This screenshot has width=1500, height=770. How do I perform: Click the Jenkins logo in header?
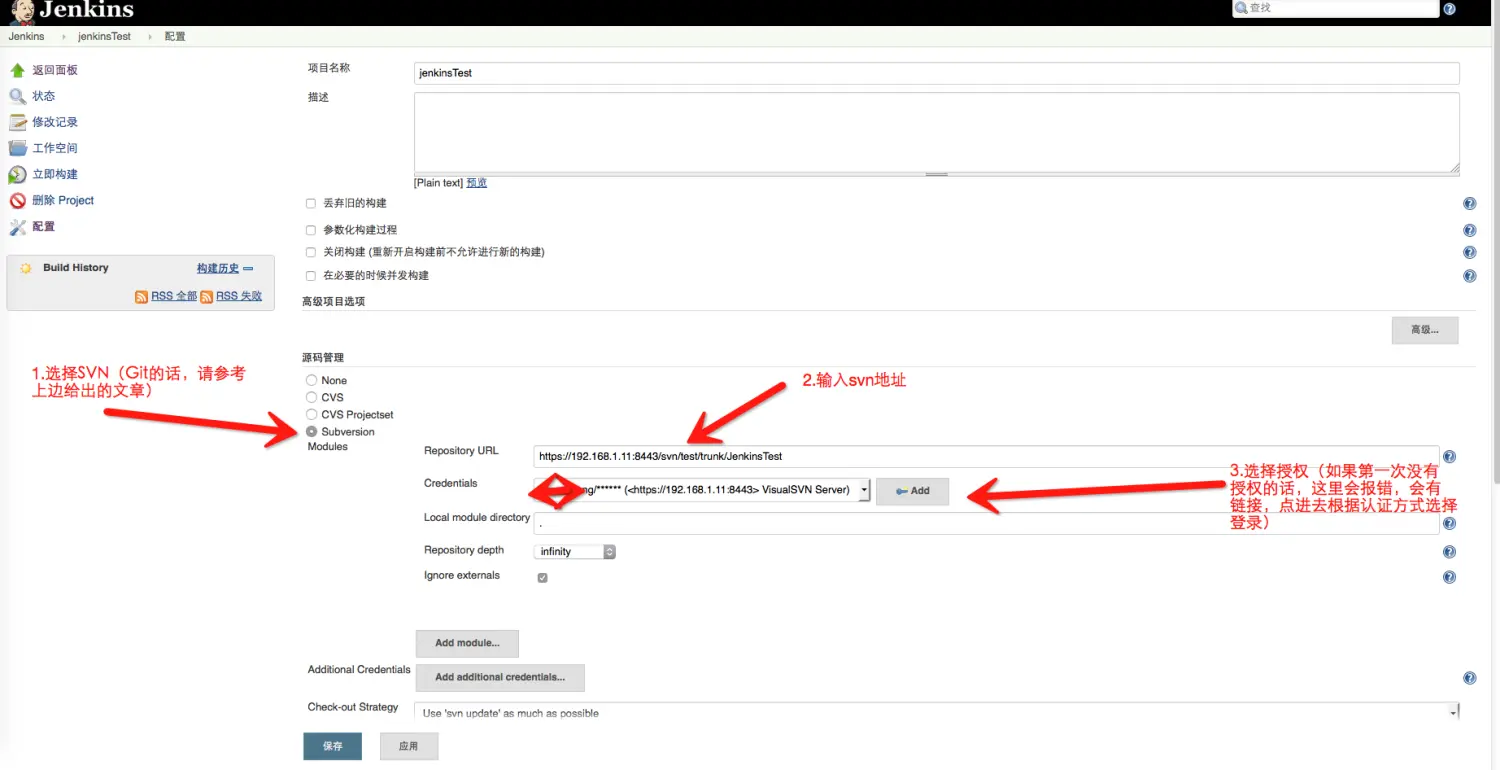(x=70, y=12)
